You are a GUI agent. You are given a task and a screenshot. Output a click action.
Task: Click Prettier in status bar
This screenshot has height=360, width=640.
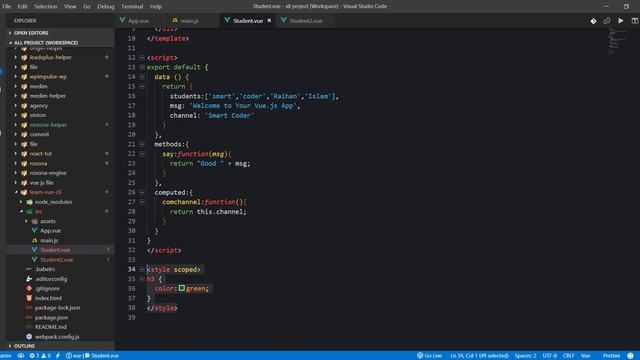tap(611, 356)
